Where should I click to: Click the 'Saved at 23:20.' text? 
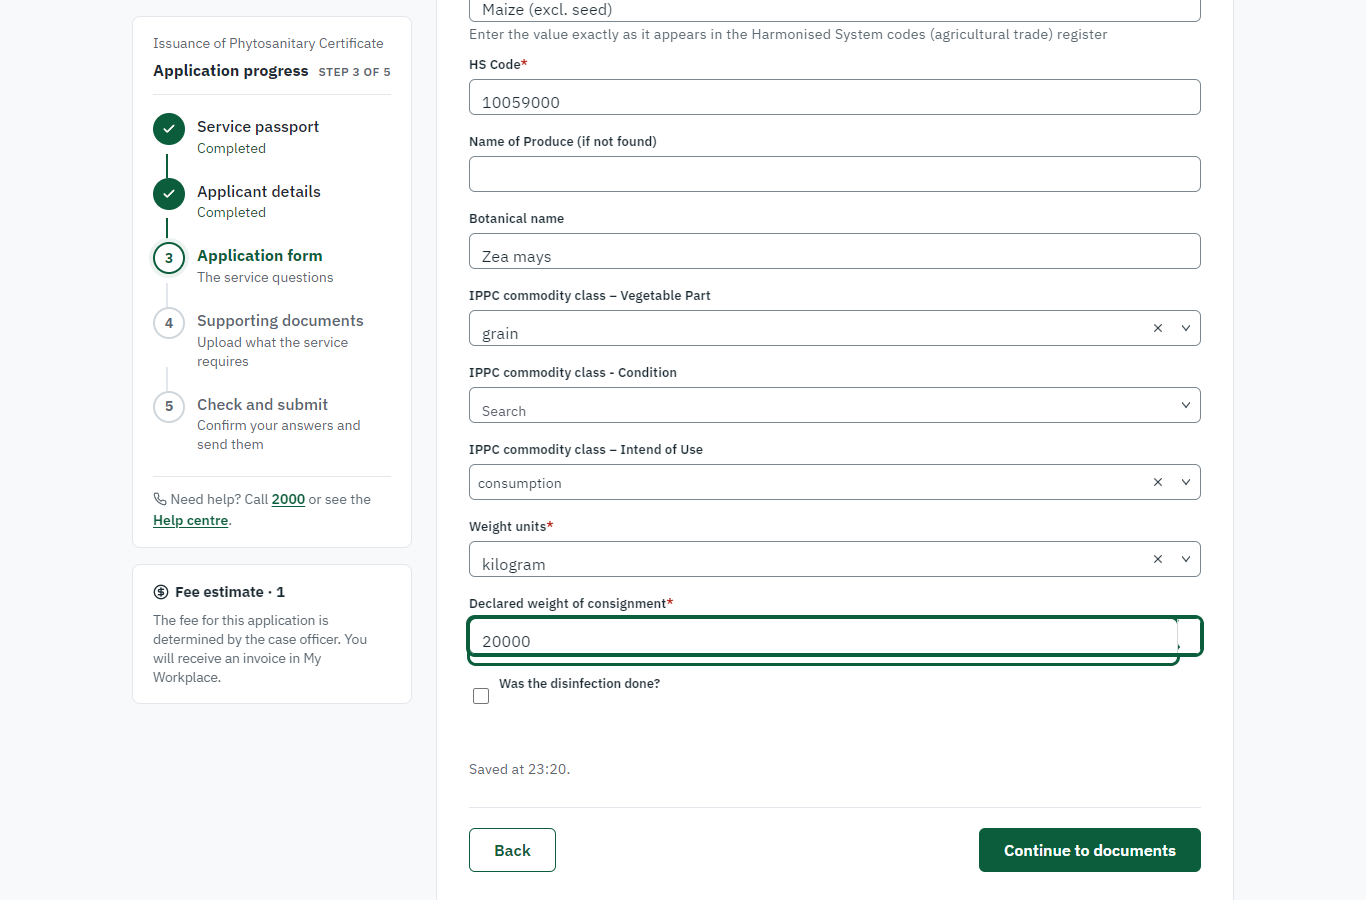click(519, 769)
